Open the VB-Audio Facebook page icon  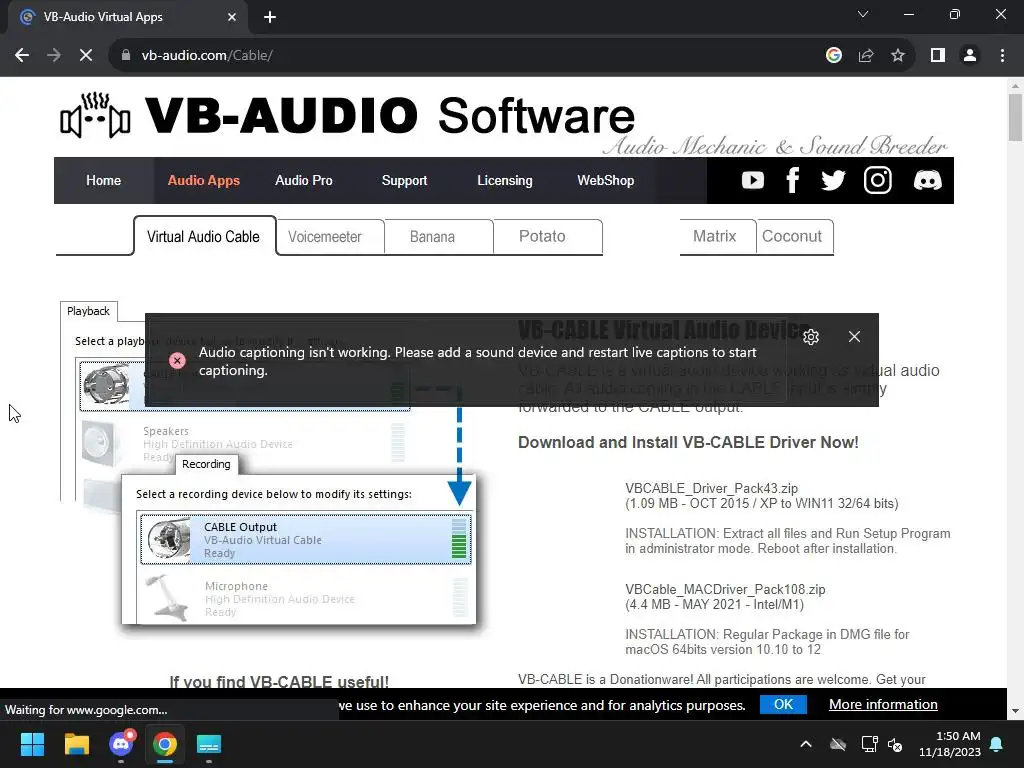[792, 180]
